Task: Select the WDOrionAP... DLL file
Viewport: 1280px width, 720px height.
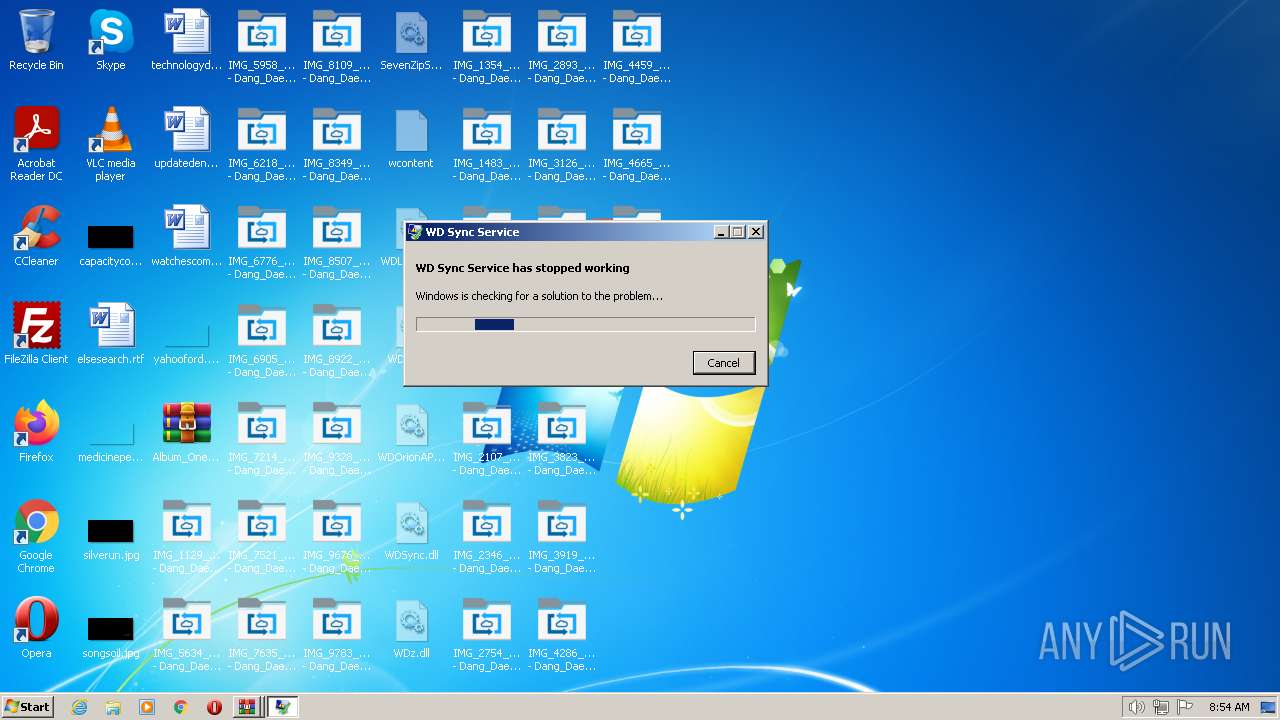Action: (411, 432)
